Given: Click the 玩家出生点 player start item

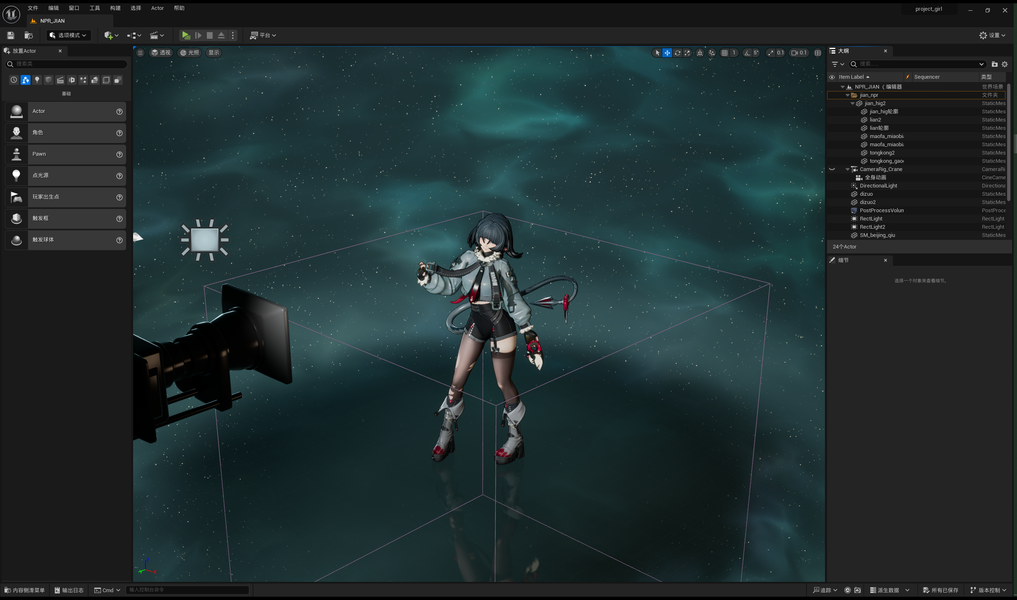Looking at the screenshot, I should (x=66, y=197).
